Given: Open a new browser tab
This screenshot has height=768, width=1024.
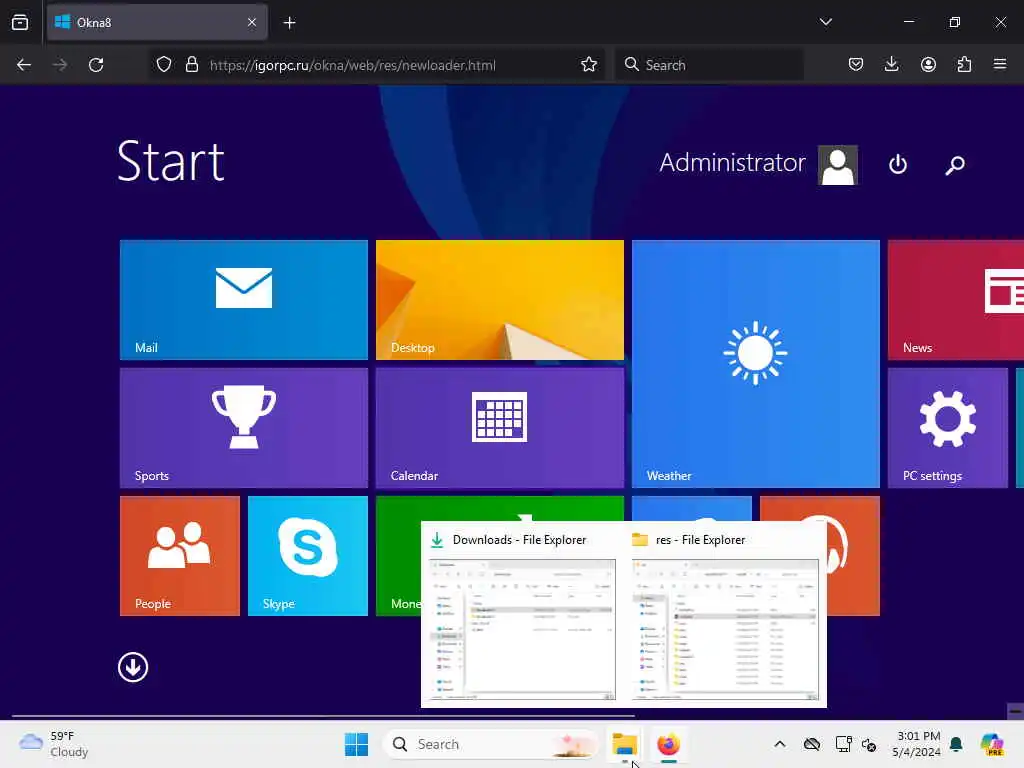Looking at the screenshot, I should point(289,23).
